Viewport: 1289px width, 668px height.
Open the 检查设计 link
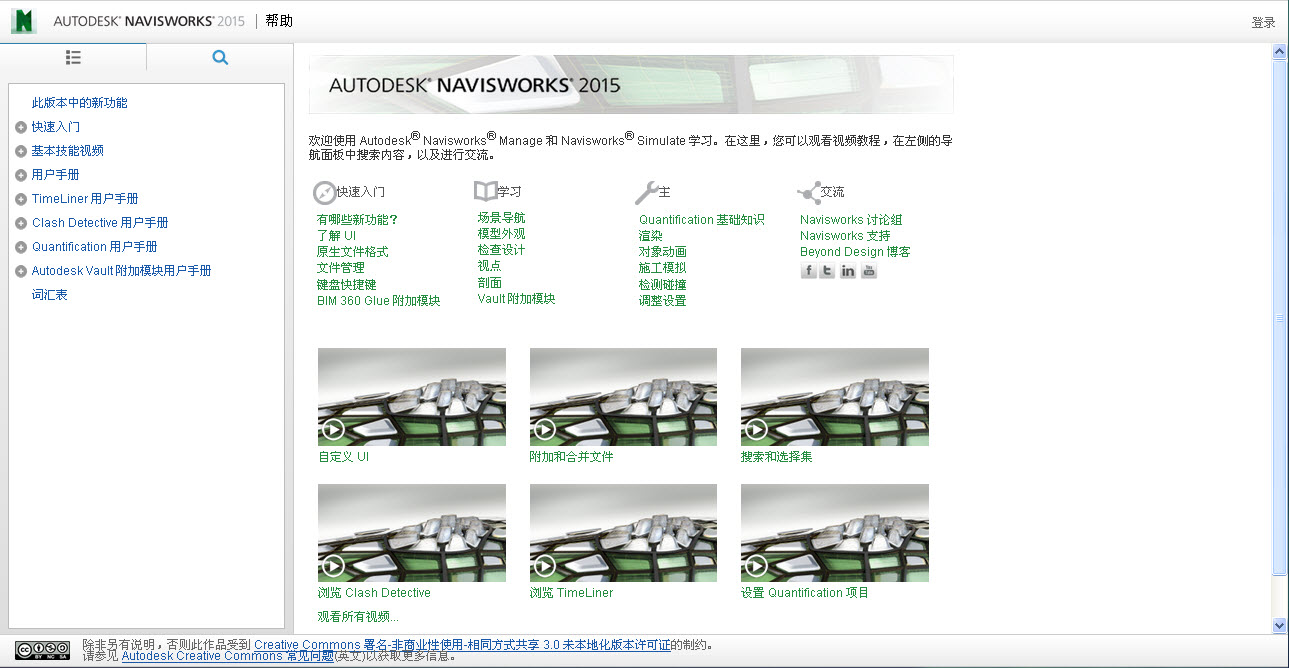click(x=501, y=250)
